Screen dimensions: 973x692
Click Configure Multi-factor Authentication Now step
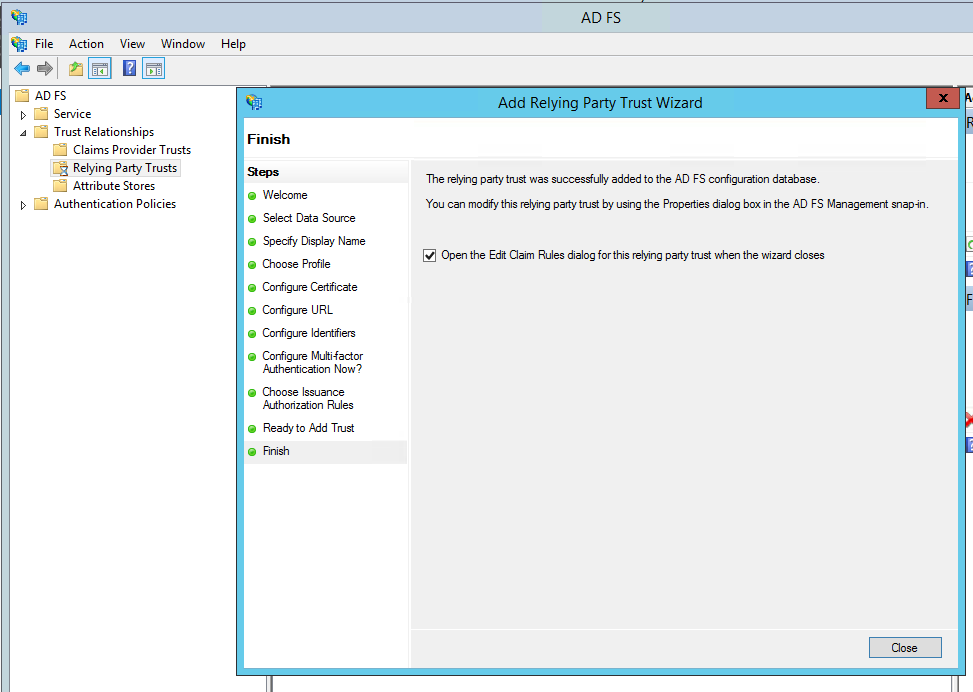click(312, 362)
